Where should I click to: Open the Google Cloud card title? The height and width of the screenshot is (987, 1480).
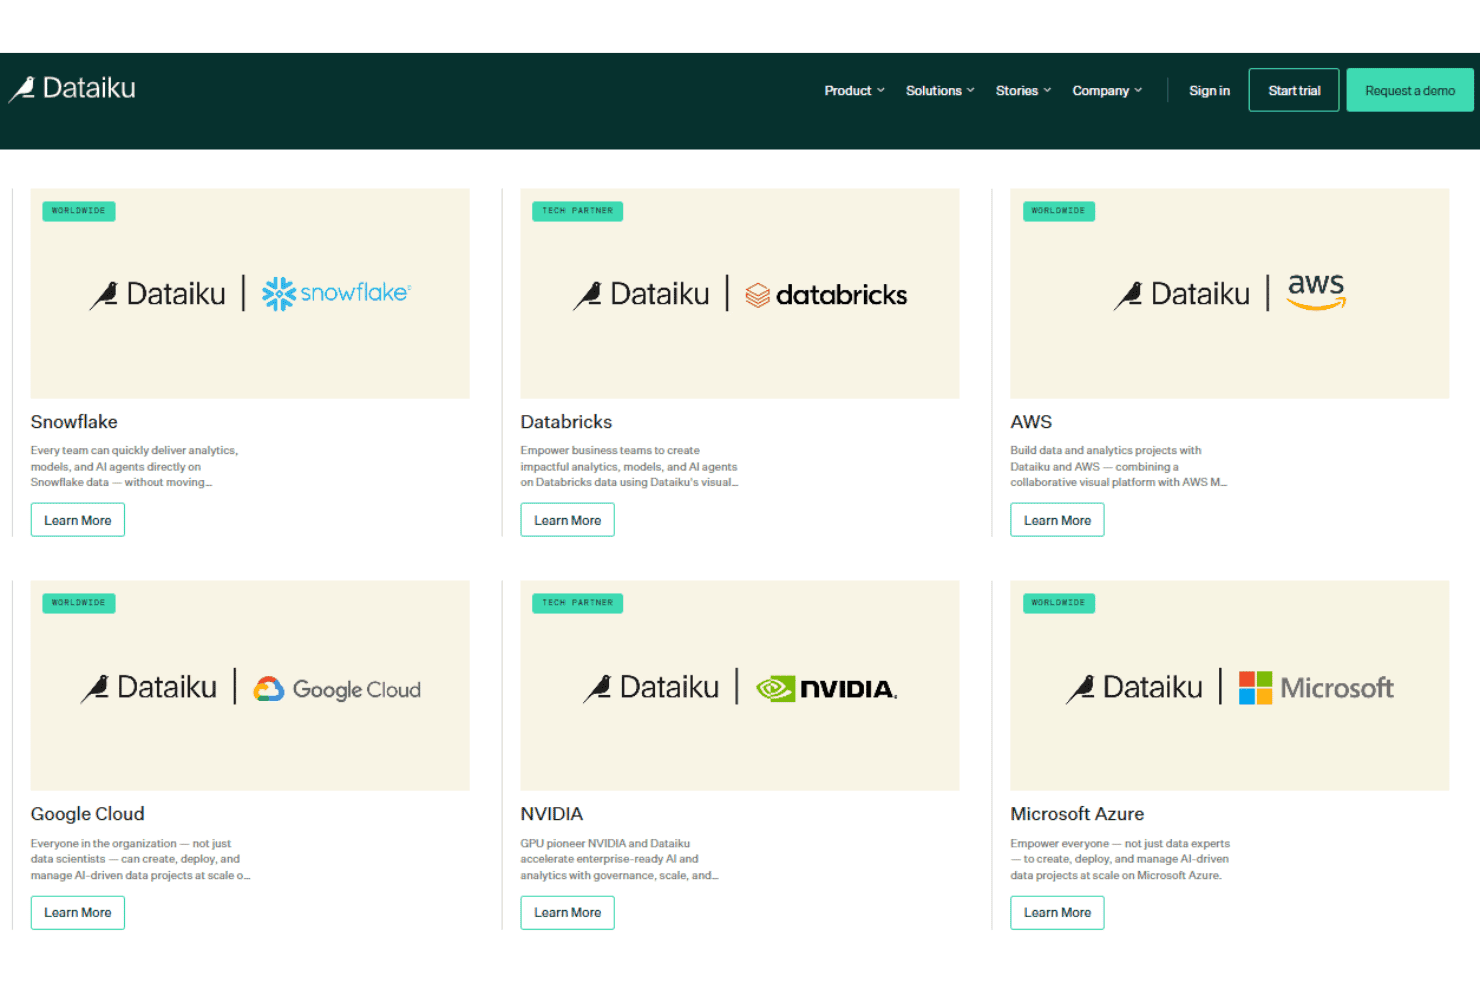(88, 814)
